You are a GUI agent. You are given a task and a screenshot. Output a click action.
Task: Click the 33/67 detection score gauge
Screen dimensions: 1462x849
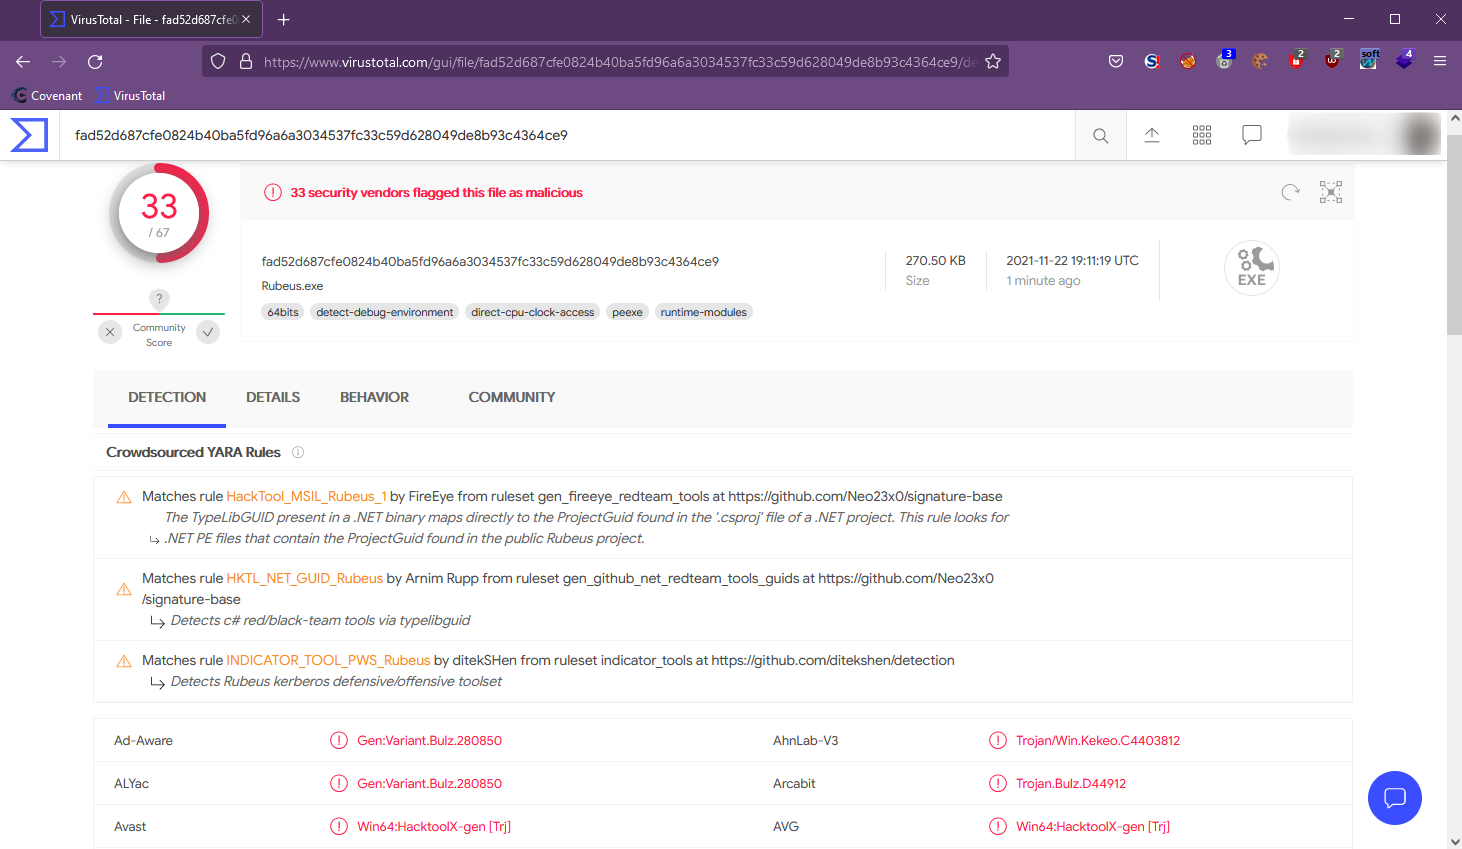point(159,214)
